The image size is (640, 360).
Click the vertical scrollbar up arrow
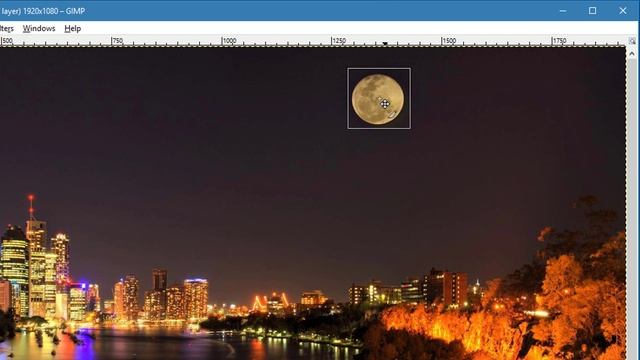pos(632,54)
